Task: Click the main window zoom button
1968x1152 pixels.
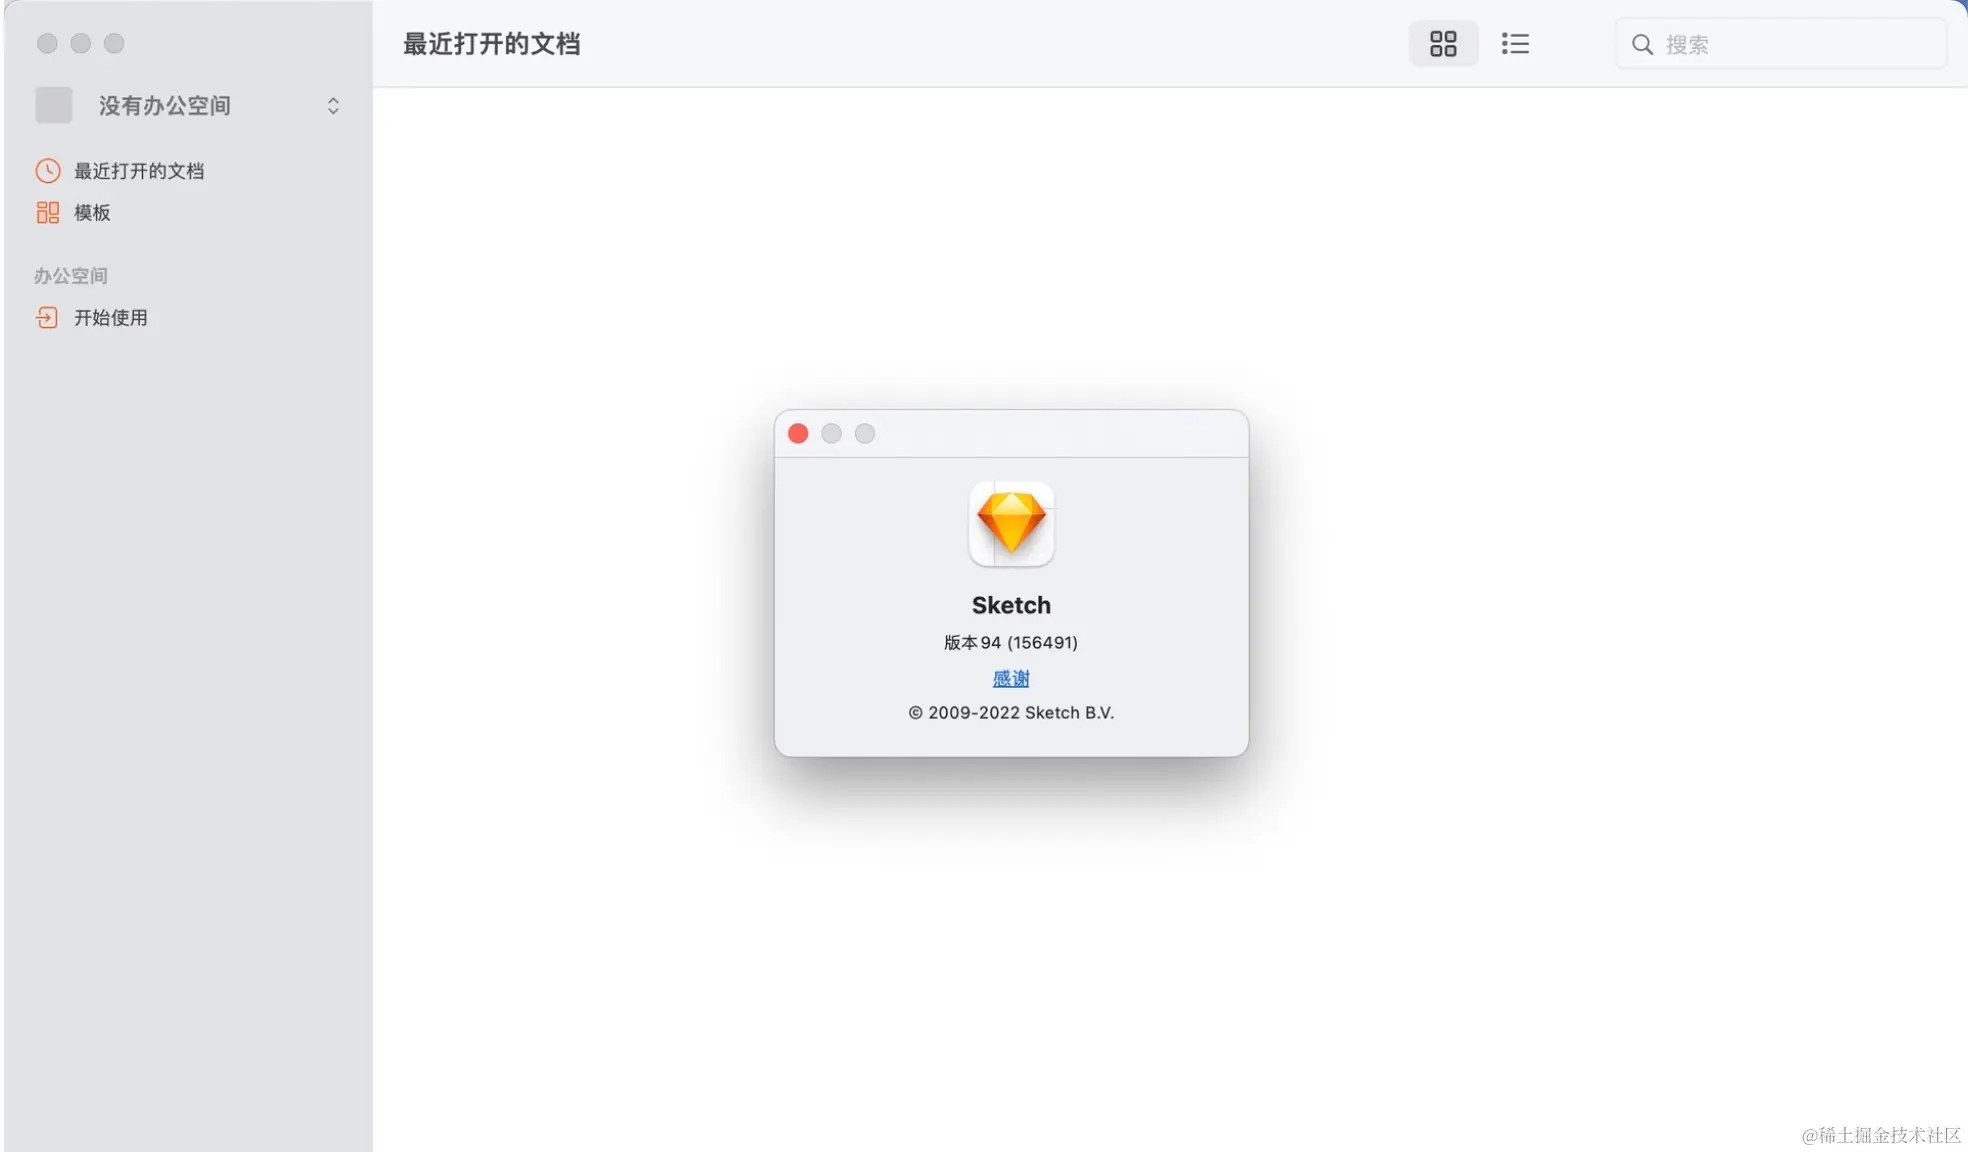Action: pos(114,44)
